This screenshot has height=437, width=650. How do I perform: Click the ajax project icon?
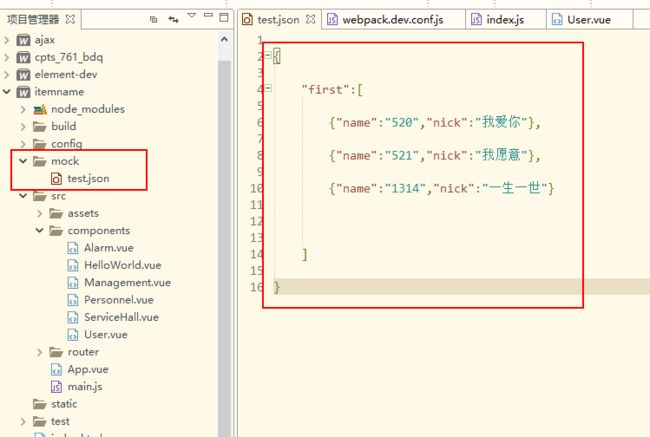click(23, 40)
